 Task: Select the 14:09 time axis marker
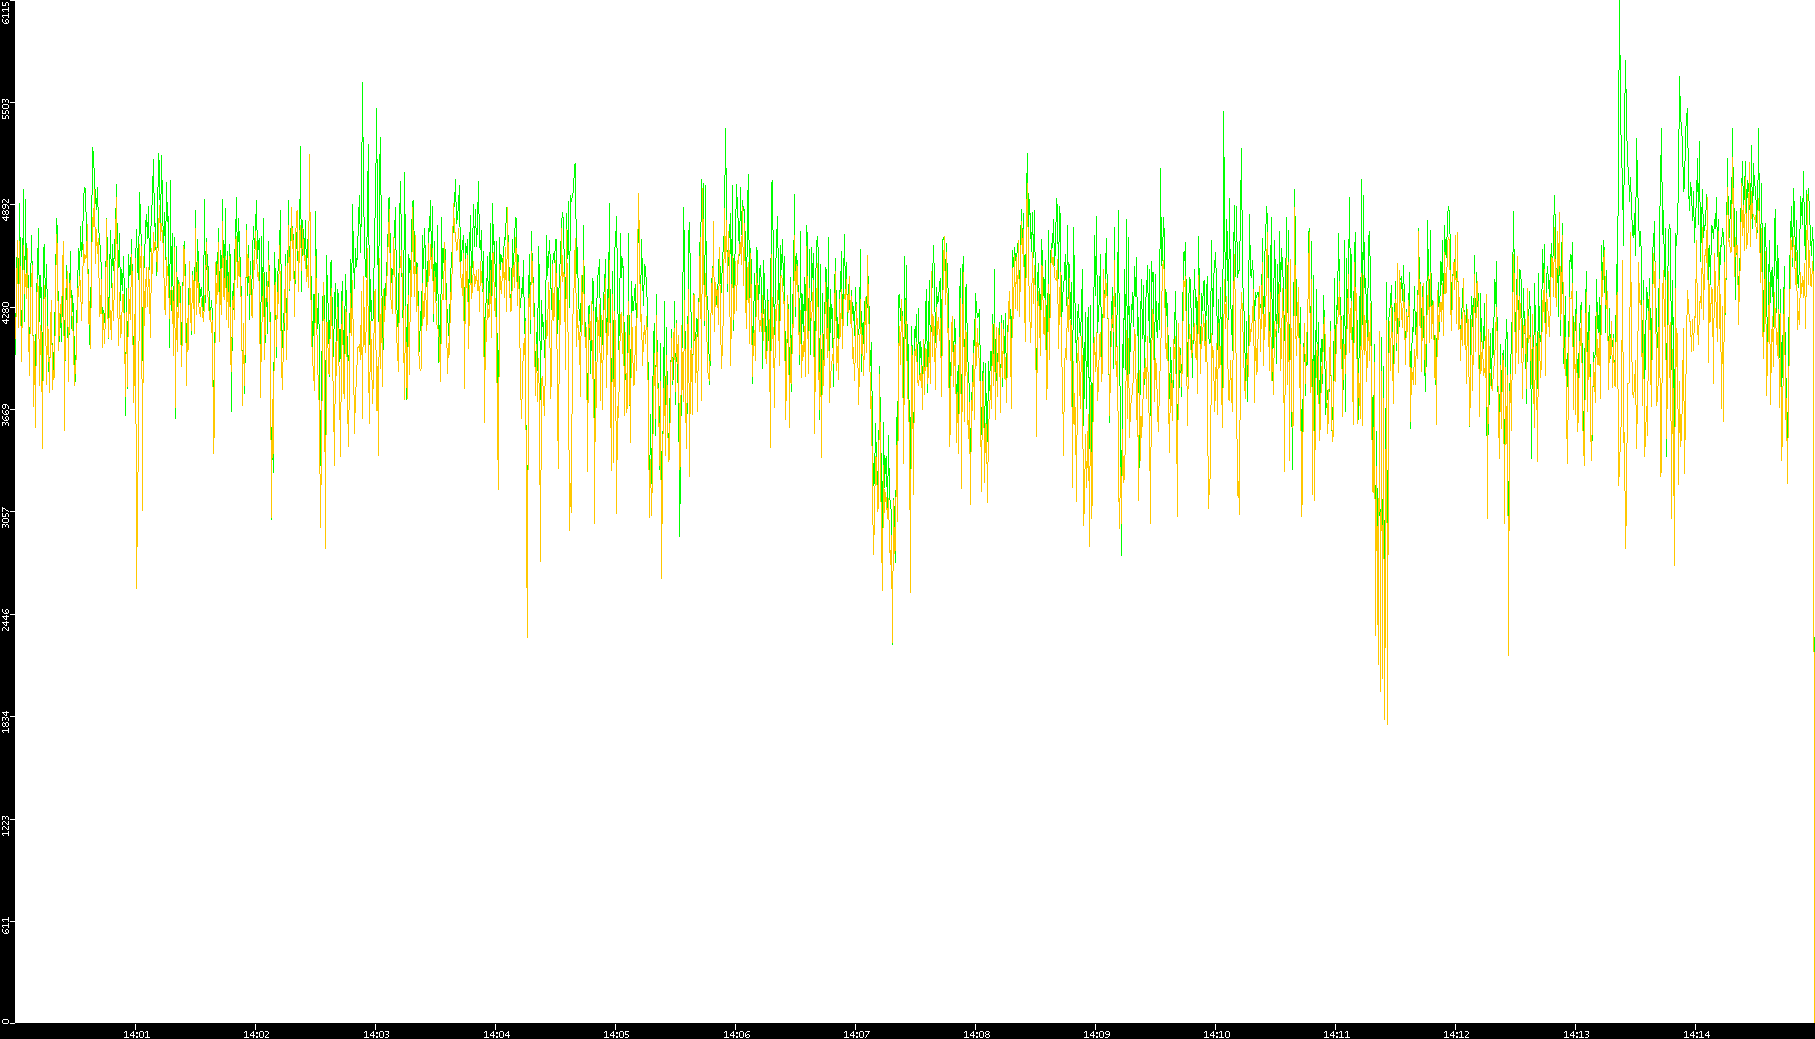point(1096,1034)
